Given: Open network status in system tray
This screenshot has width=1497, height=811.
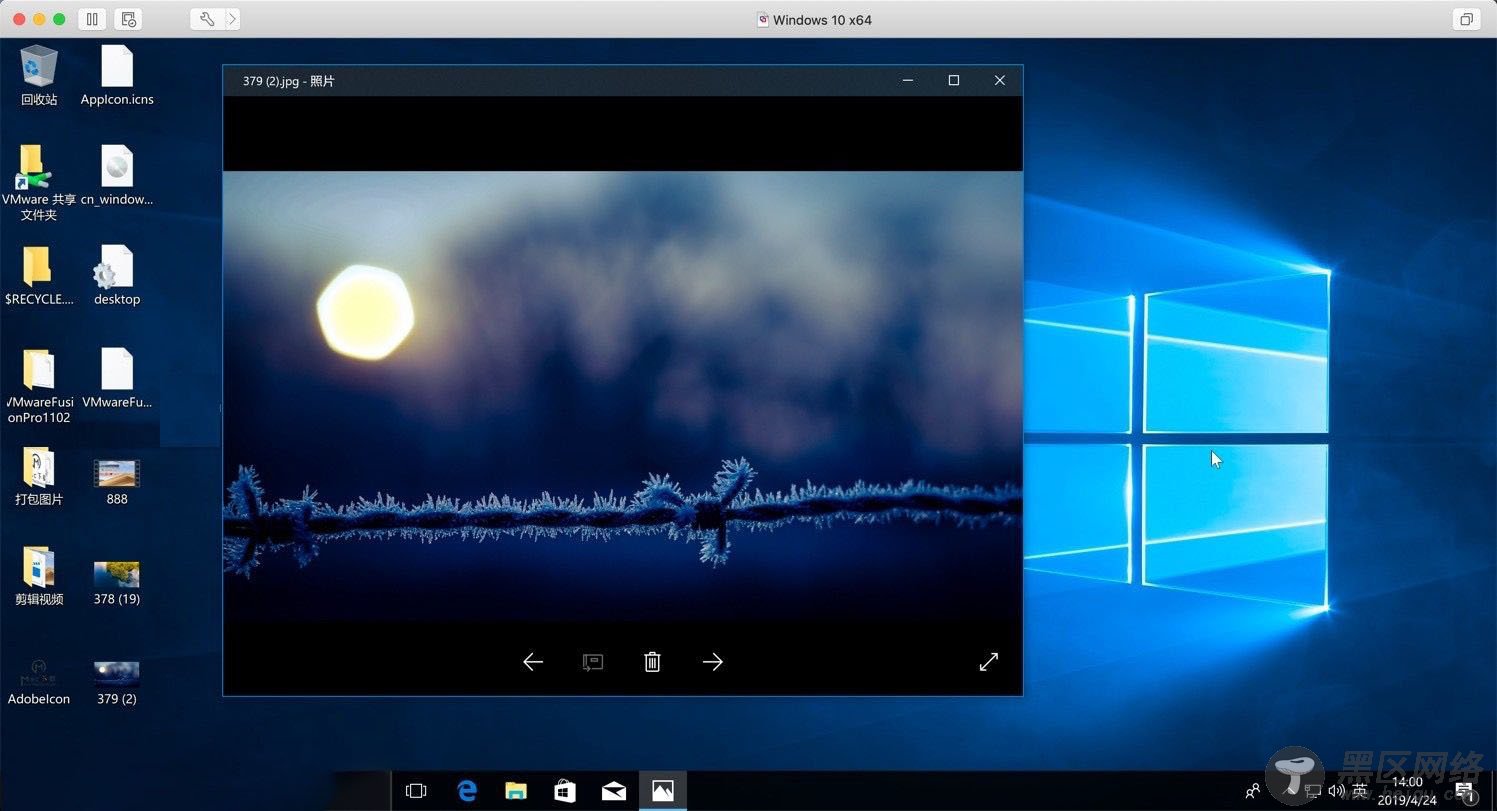Looking at the screenshot, I should click(1312, 791).
